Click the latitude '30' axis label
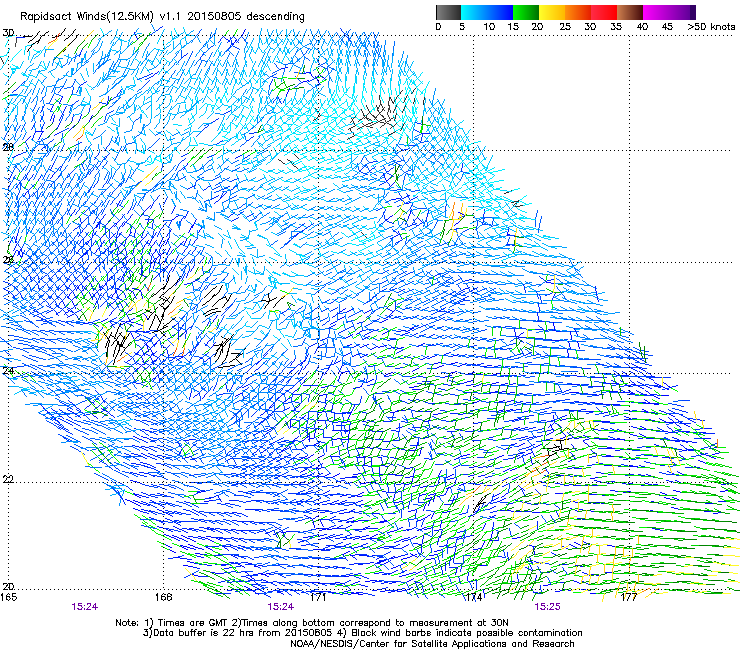 (x=8, y=33)
